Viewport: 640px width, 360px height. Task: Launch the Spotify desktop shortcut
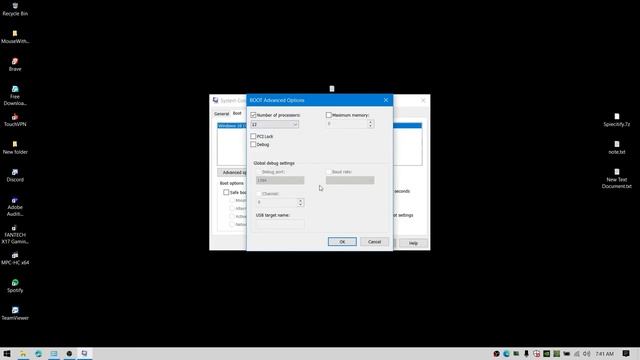point(15,286)
